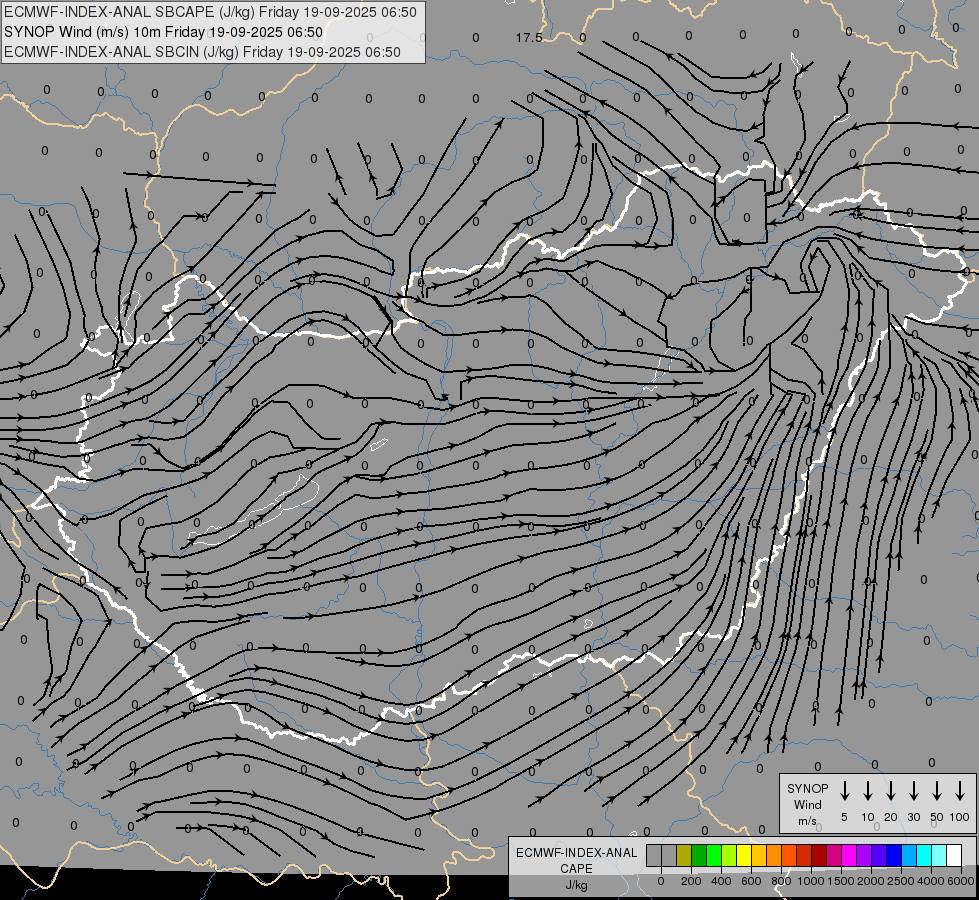This screenshot has width=979, height=900.
Task: Click the J/kg unit label in legend
Action: pos(576,885)
